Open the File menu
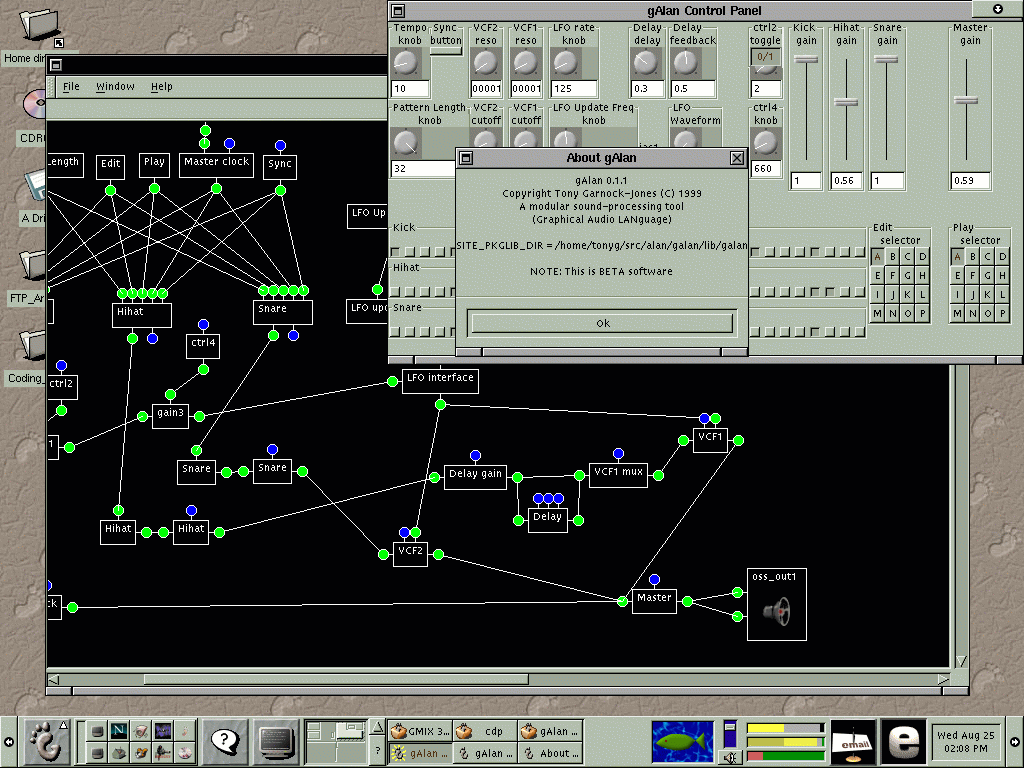This screenshot has width=1024, height=768. pyautogui.click(x=72, y=87)
